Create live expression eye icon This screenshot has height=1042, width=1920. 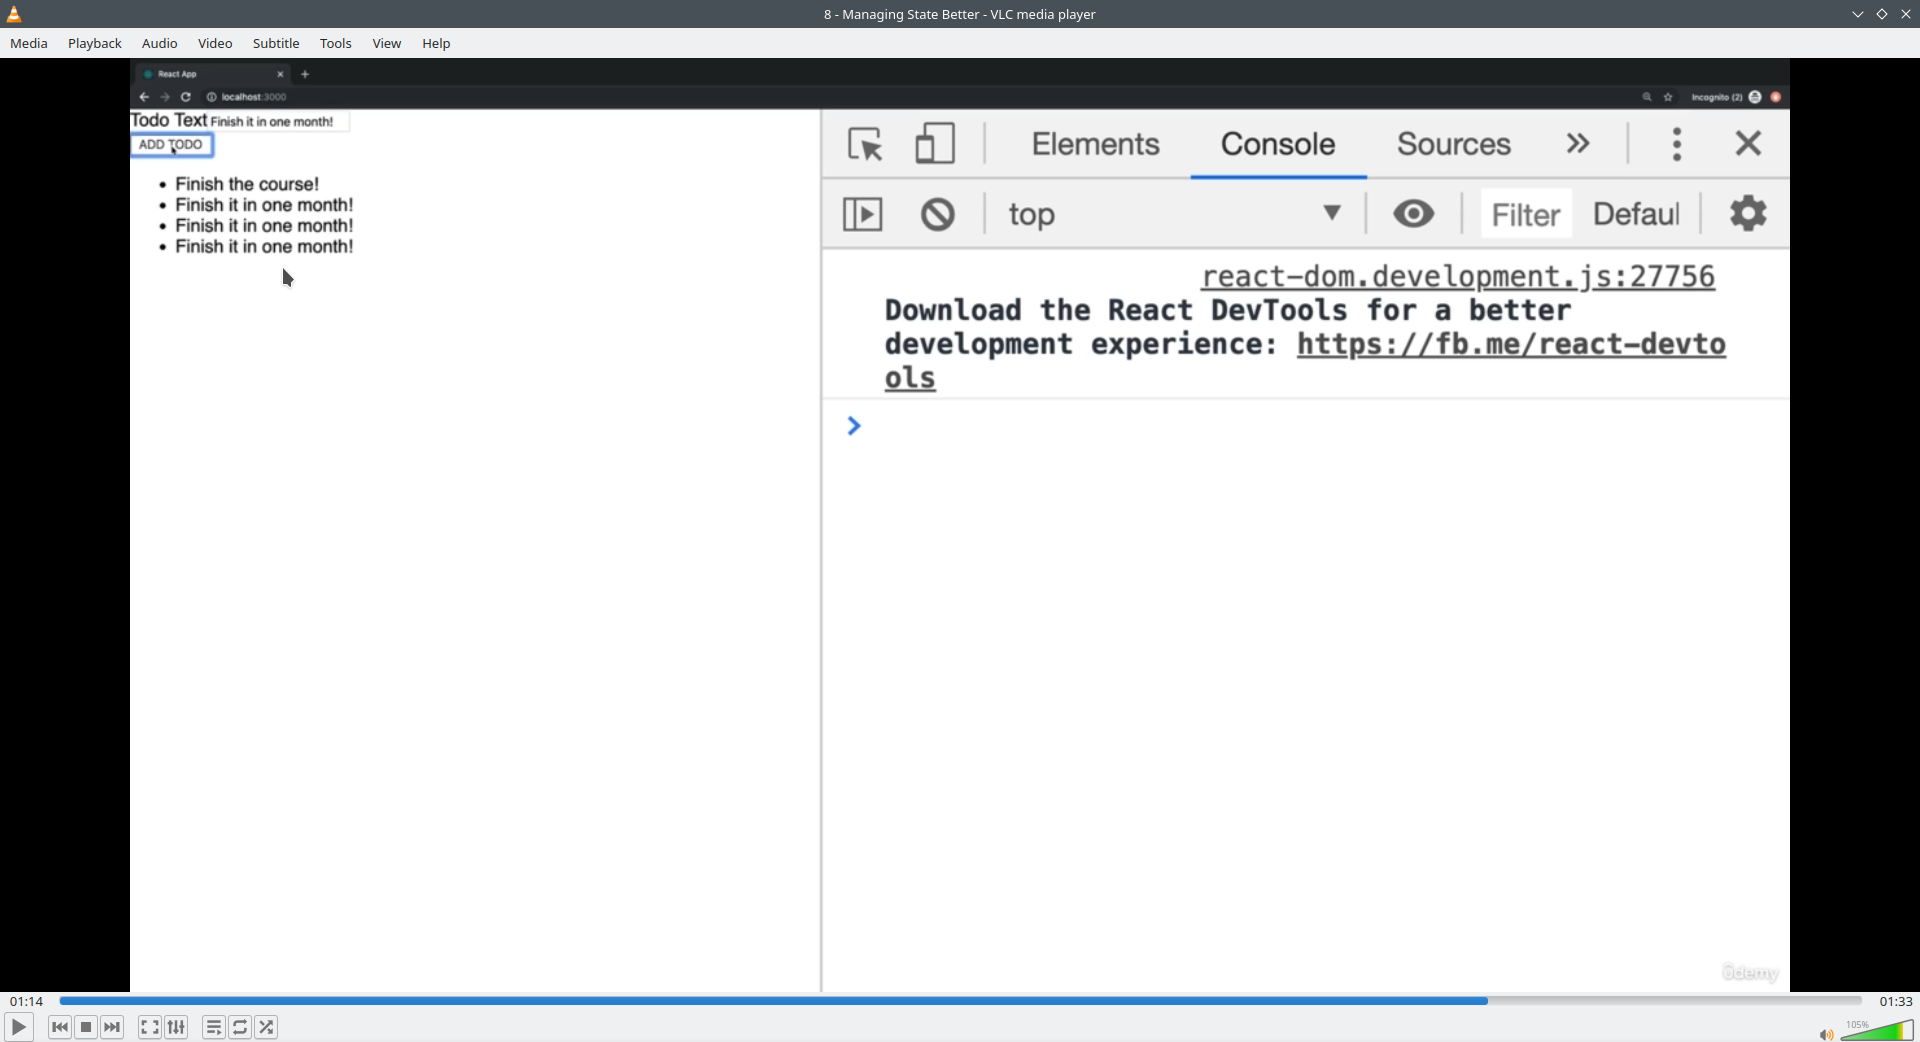tap(1414, 213)
